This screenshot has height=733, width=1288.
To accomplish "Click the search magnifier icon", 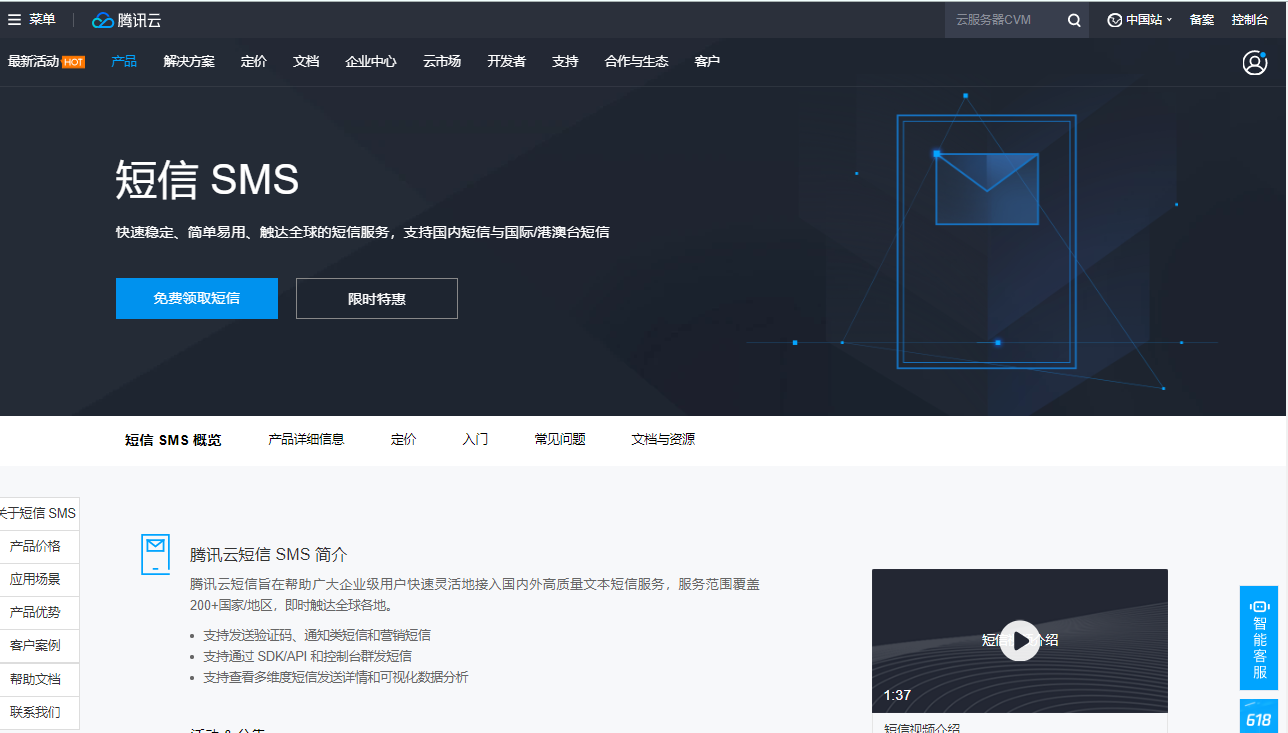I will pos(1074,20).
